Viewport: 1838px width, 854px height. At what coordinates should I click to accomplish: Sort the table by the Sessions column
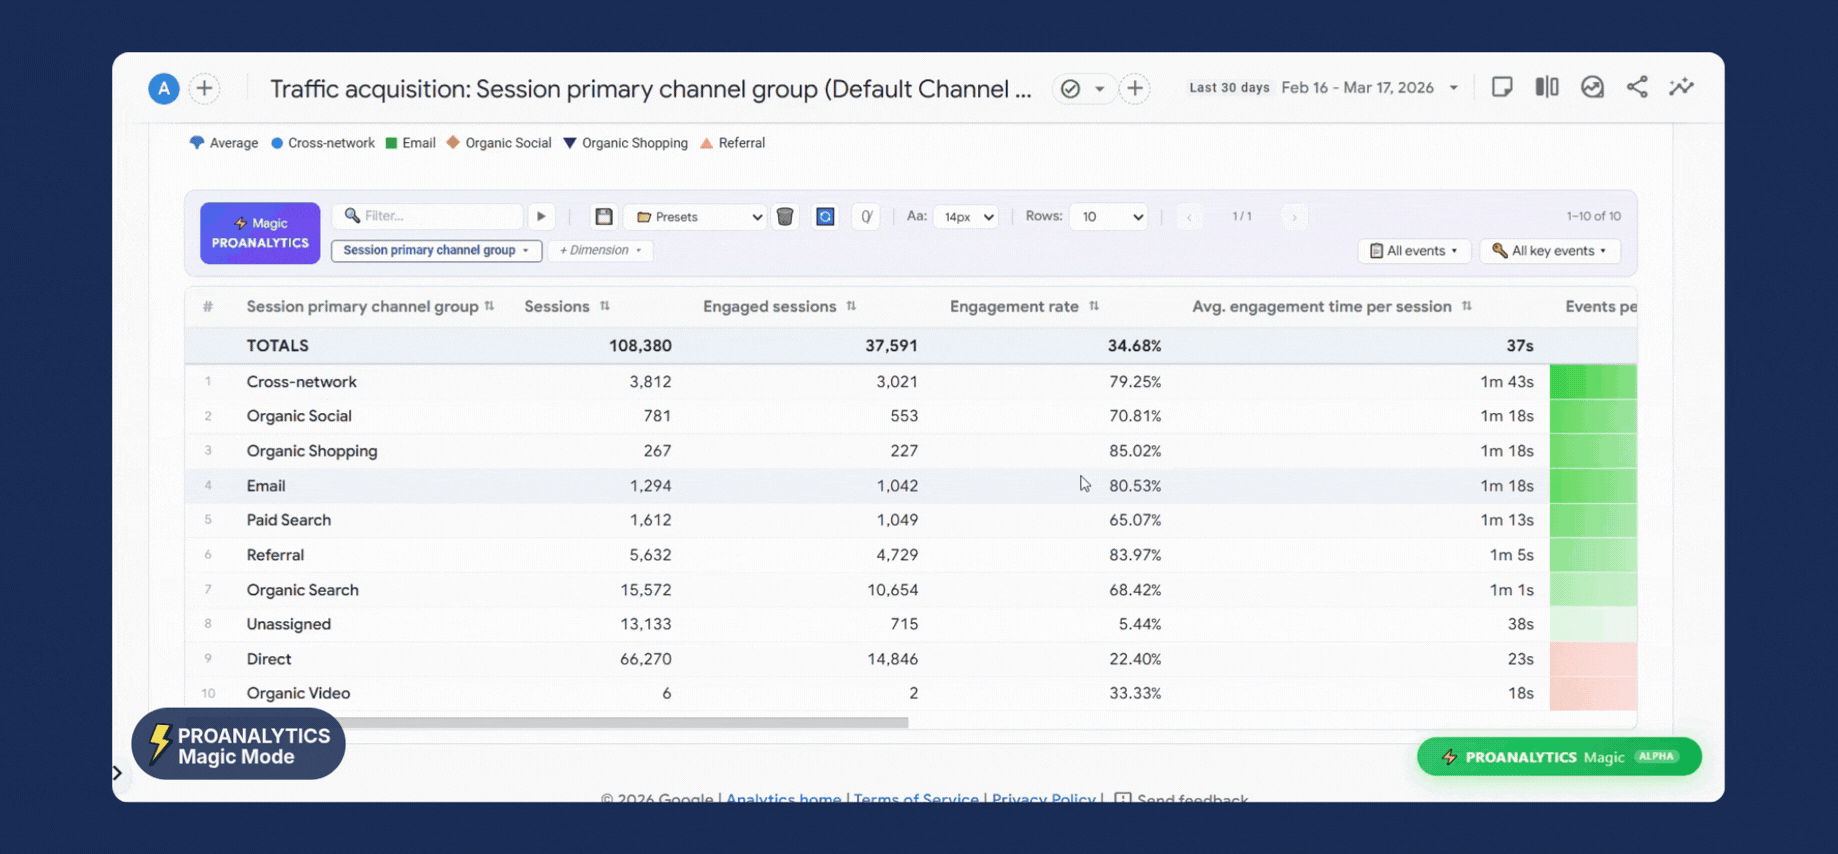[567, 306]
